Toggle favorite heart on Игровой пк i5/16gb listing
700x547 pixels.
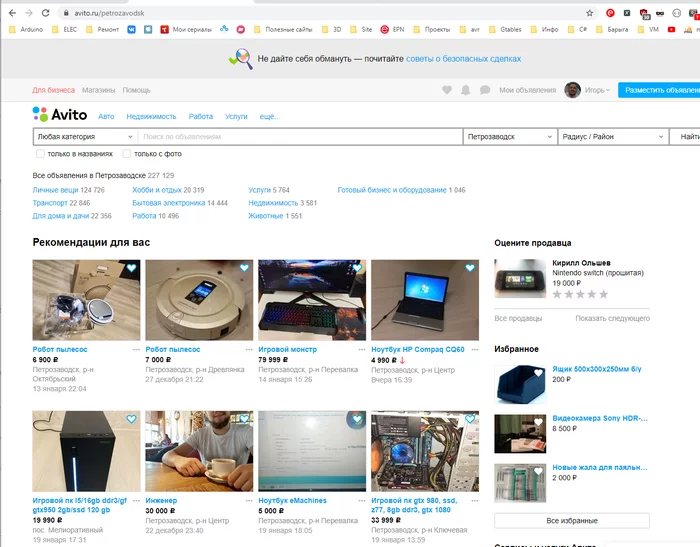pyautogui.click(x=131, y=419)
